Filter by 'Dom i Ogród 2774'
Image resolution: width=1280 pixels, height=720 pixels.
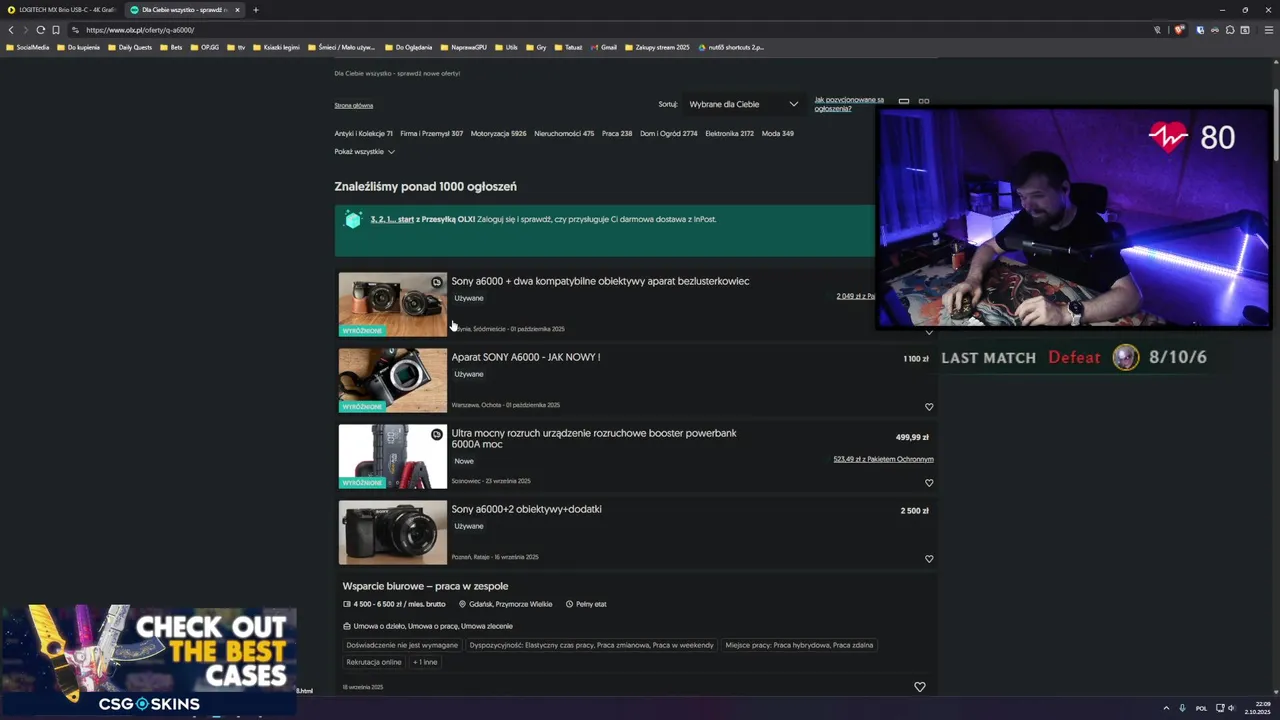pos(668,133)
